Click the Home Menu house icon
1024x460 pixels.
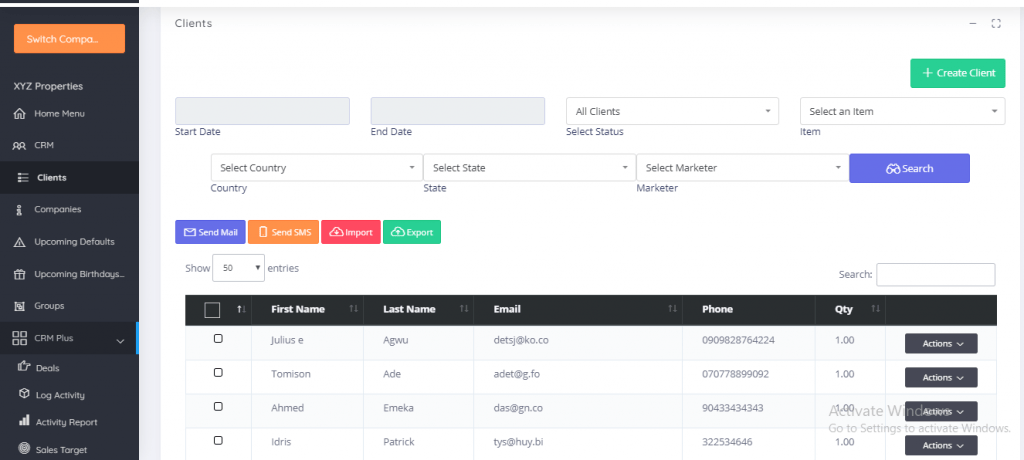[x=19, y=114]
